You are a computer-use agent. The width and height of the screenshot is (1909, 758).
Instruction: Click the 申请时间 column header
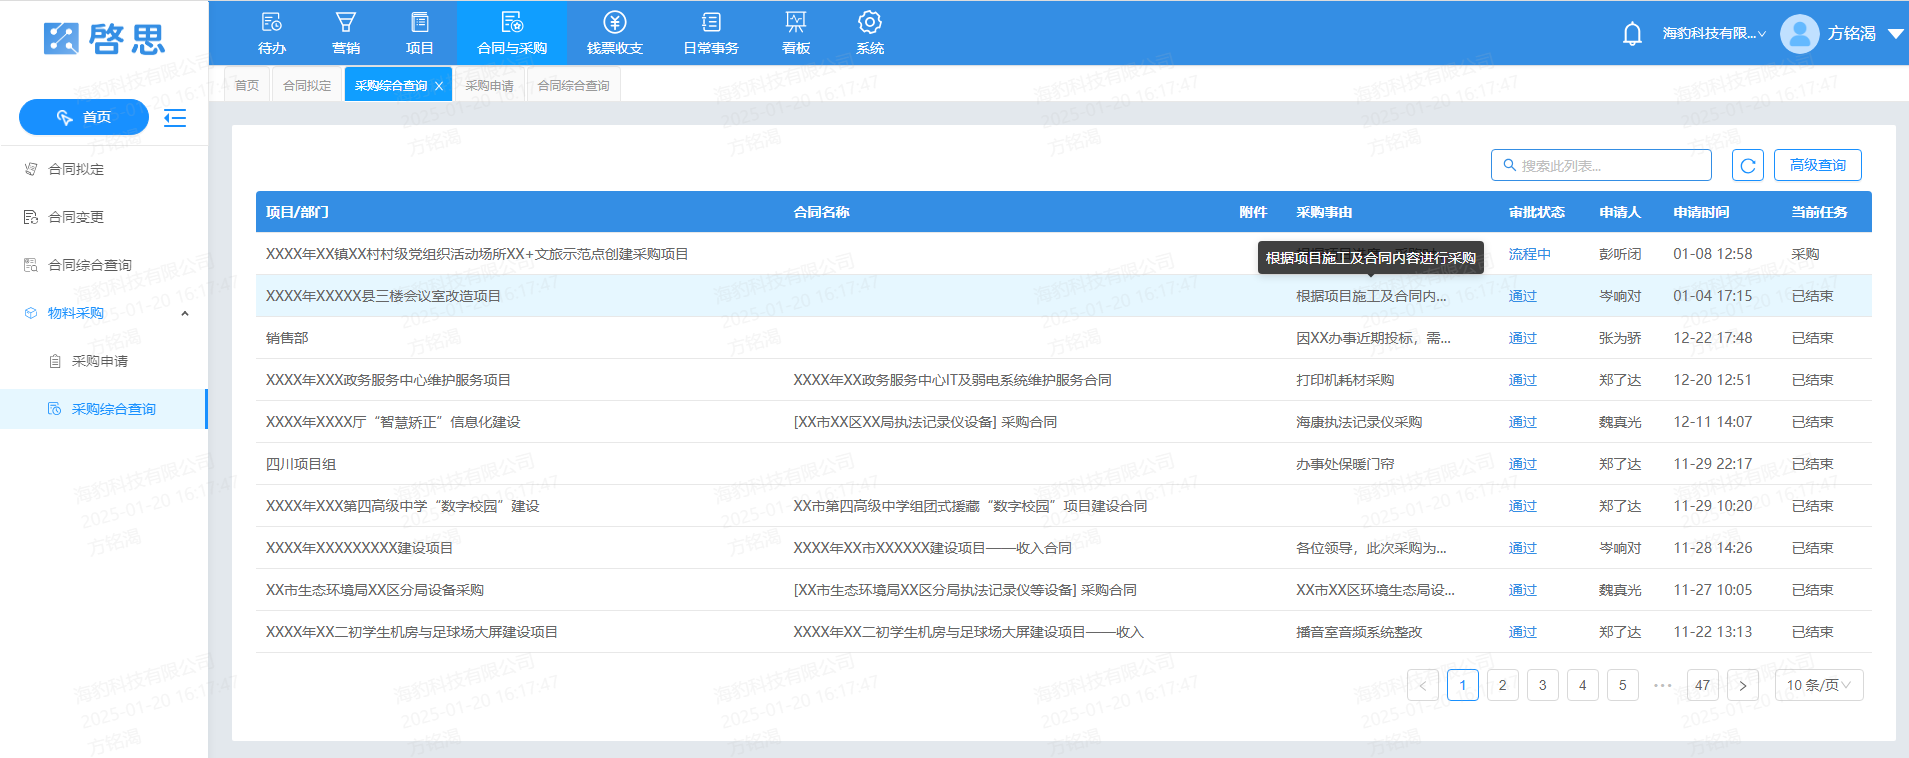[x=1701, y=212]
